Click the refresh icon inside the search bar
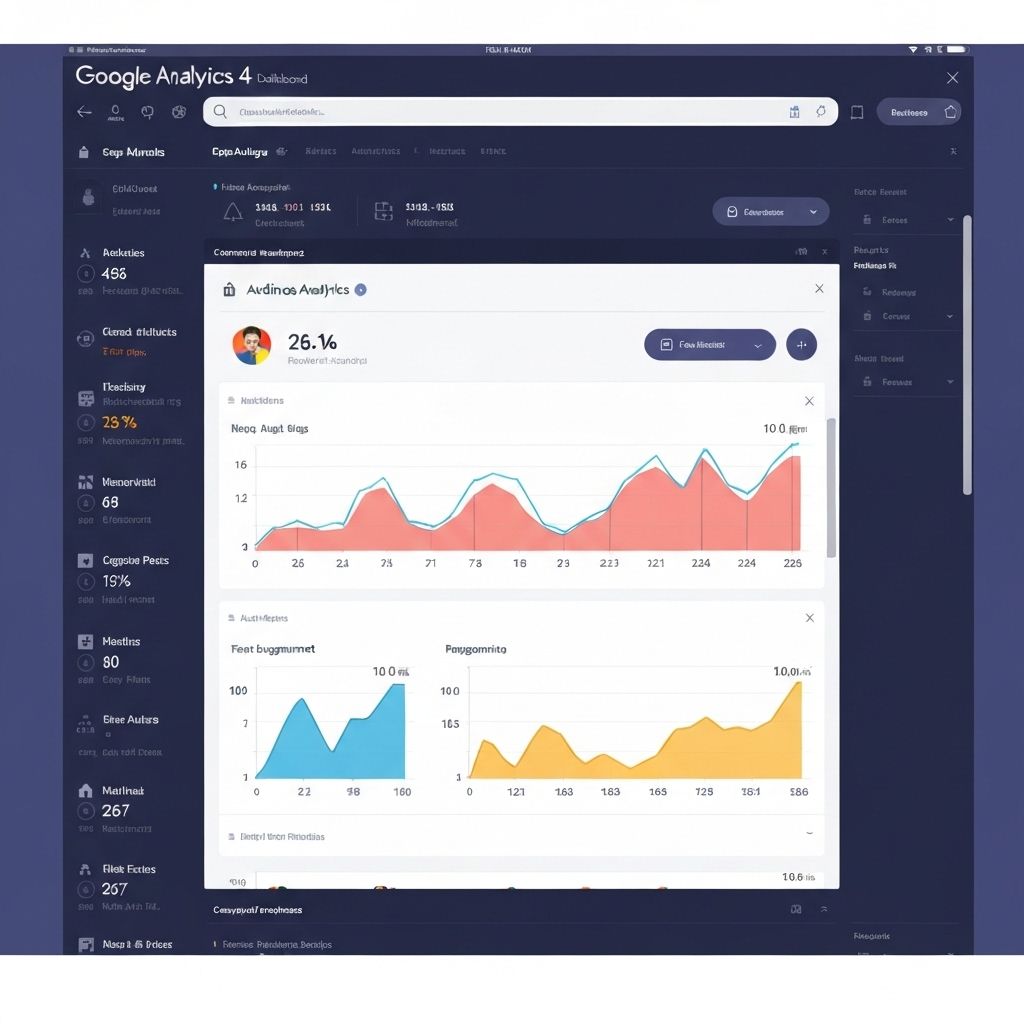Screen dimensions: 1024x1024 coord(821,112)
